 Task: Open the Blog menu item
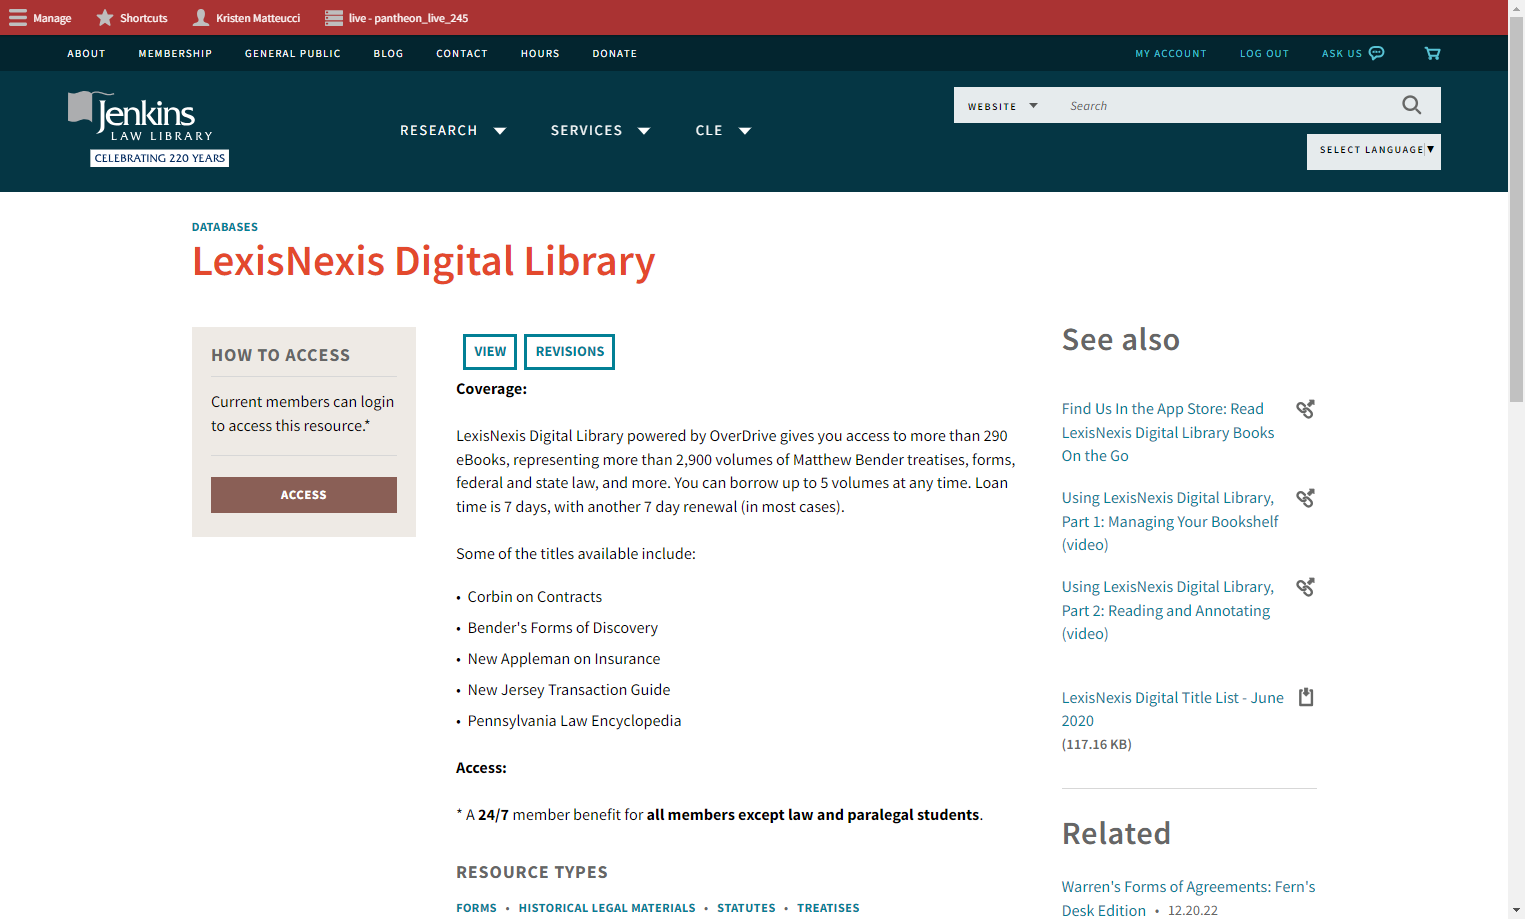tap(388, 54)
